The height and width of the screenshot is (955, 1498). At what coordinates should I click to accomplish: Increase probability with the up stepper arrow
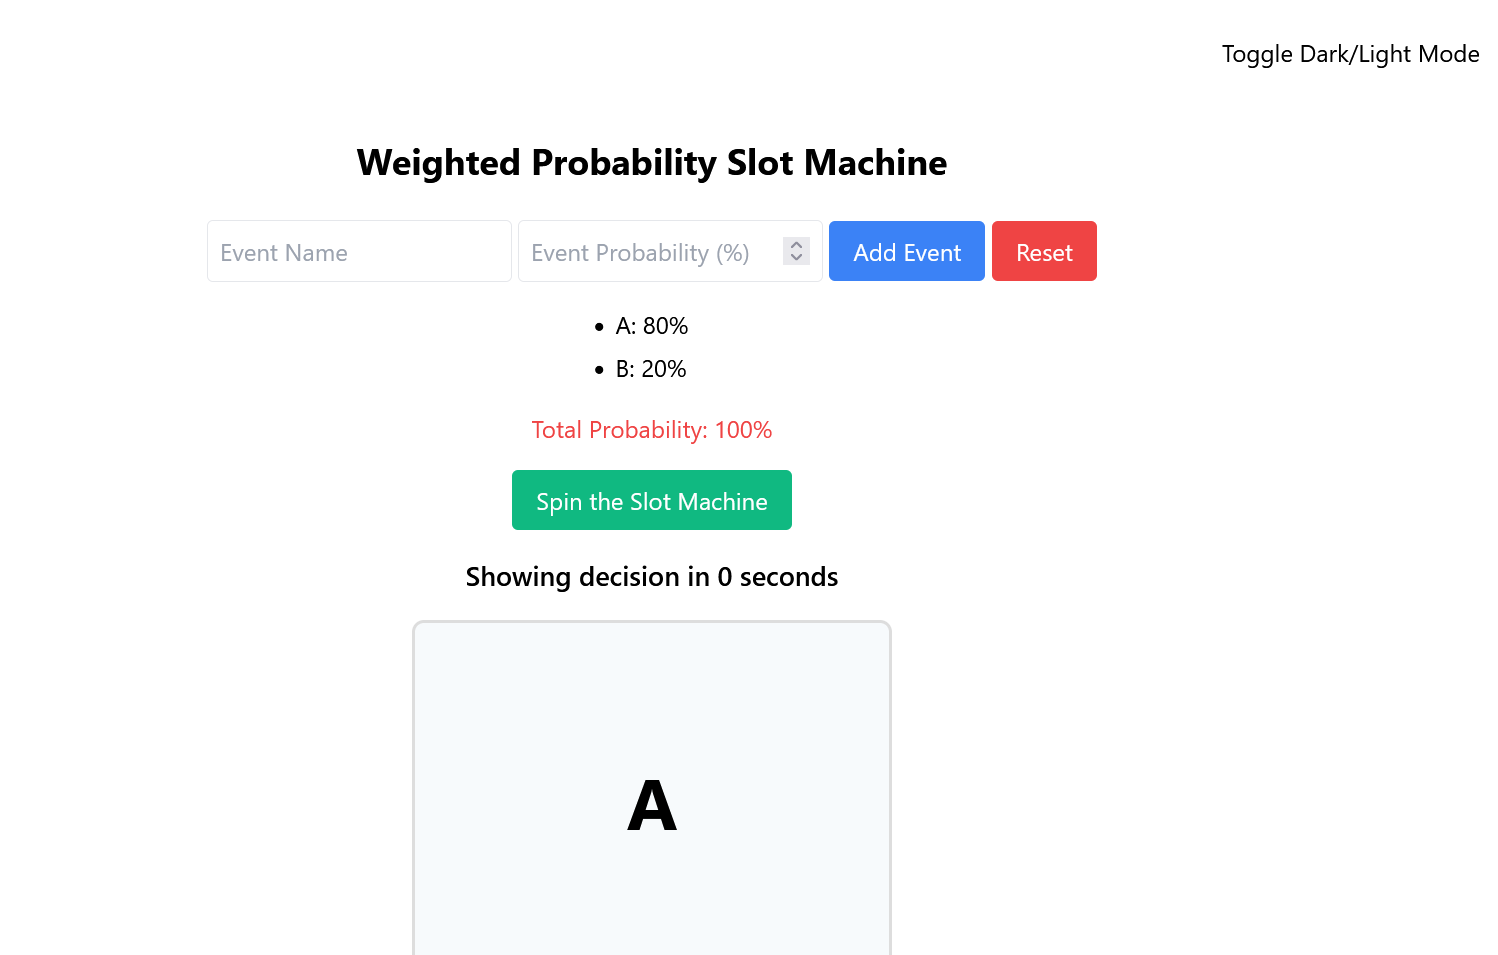796,244
